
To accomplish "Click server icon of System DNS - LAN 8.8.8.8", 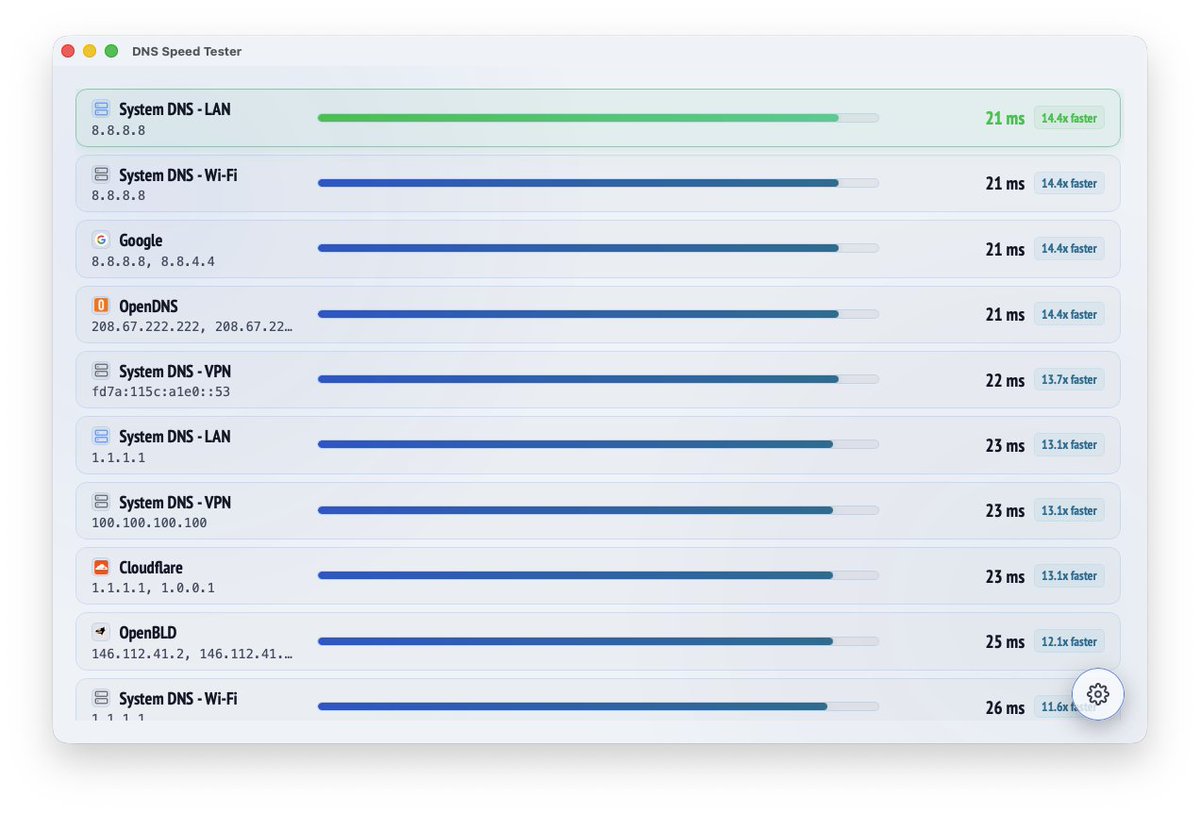I will click(x=101, y=109).
